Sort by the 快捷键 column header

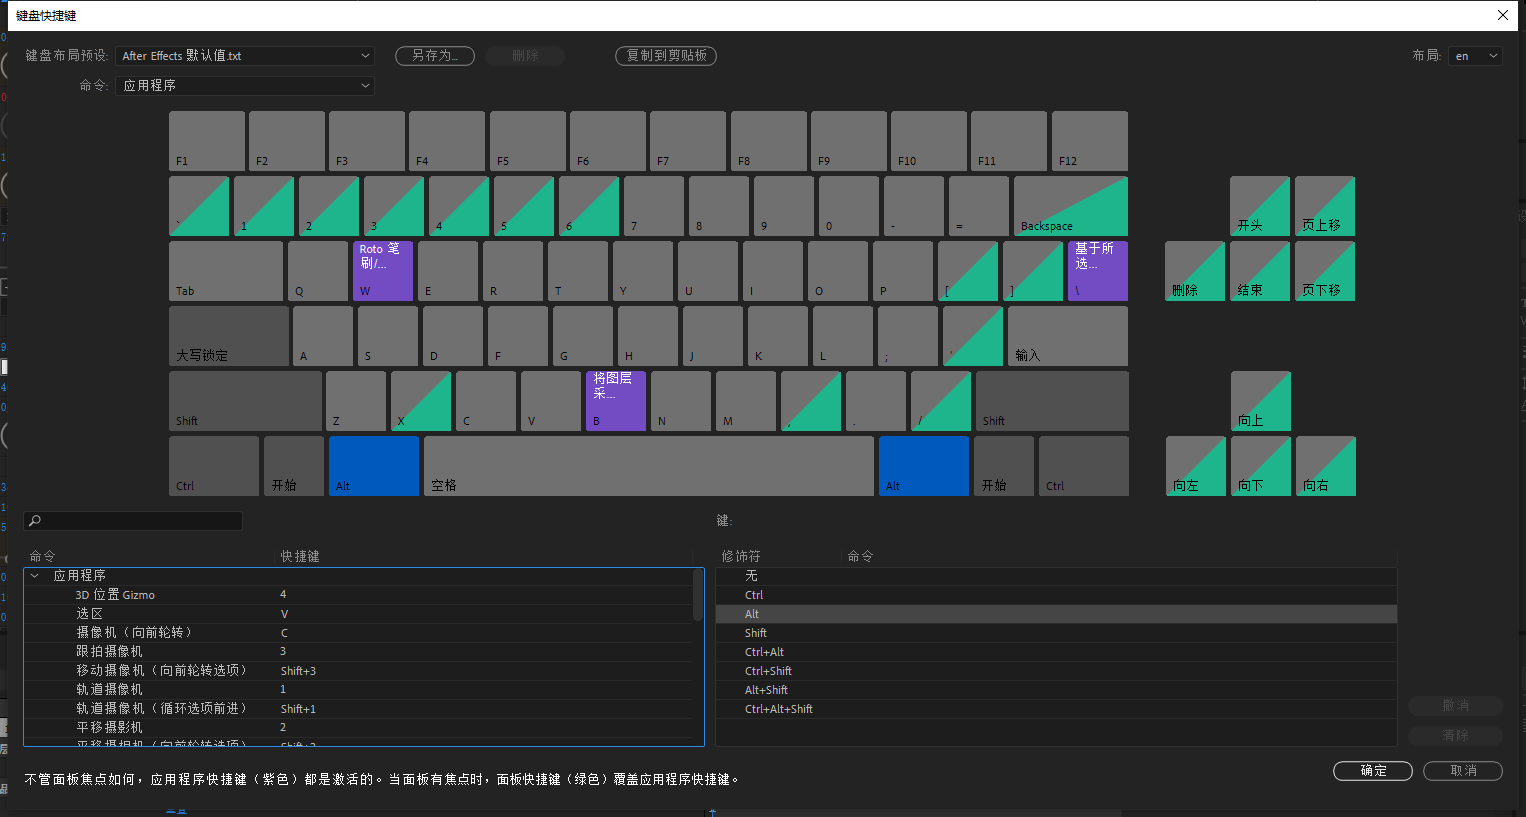tap(300, 556)
